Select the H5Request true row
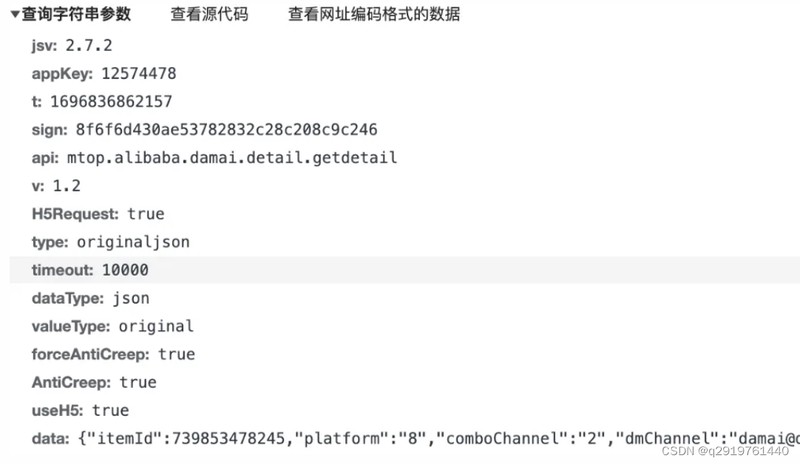This screenshot has width=800, height=464. 98,213
